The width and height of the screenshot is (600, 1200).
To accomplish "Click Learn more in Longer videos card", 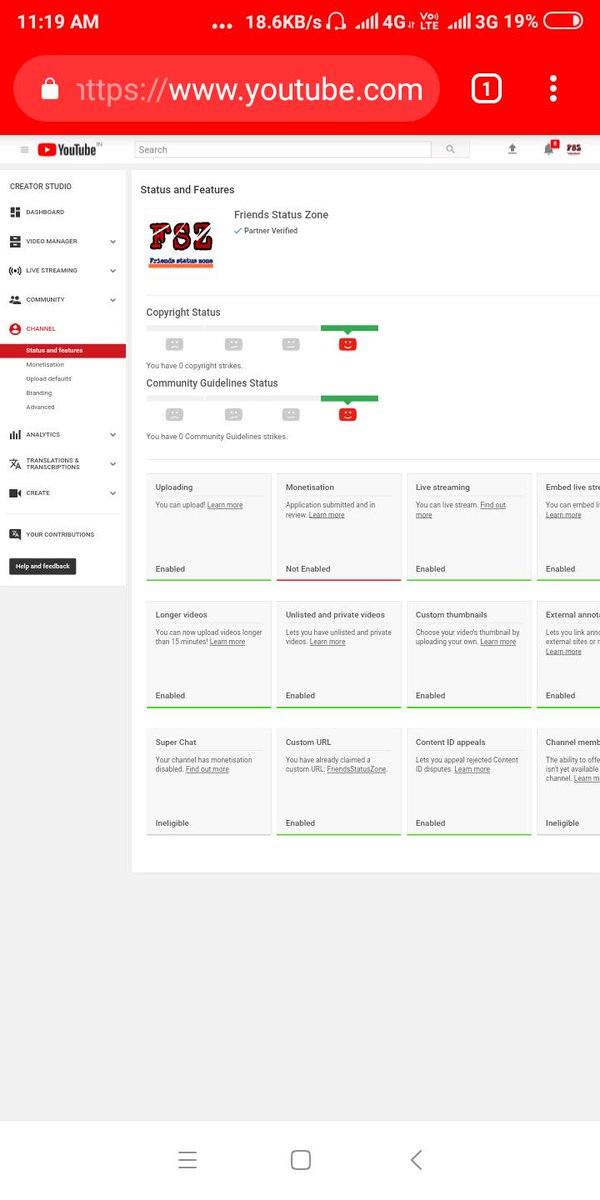I will pyautogui.click(x=227, y=642).
